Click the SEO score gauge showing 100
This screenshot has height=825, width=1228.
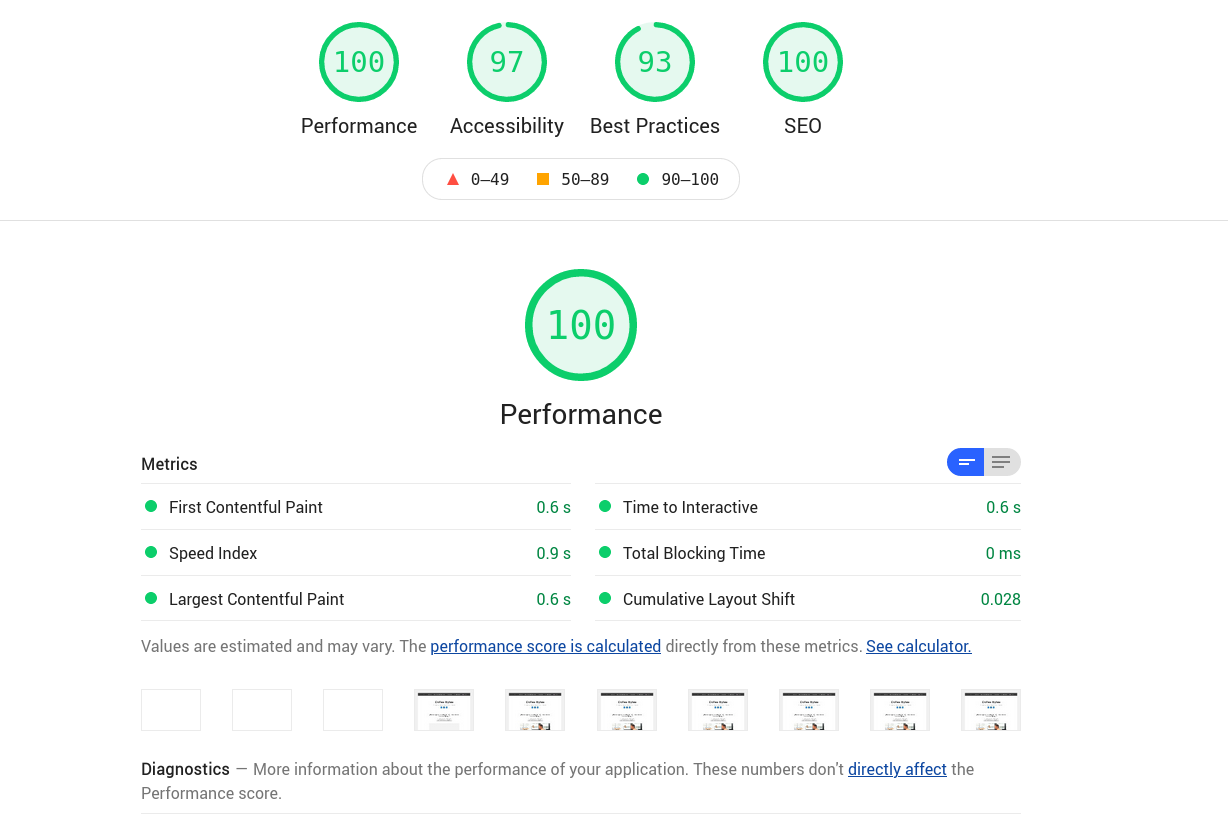click(803, 62)
